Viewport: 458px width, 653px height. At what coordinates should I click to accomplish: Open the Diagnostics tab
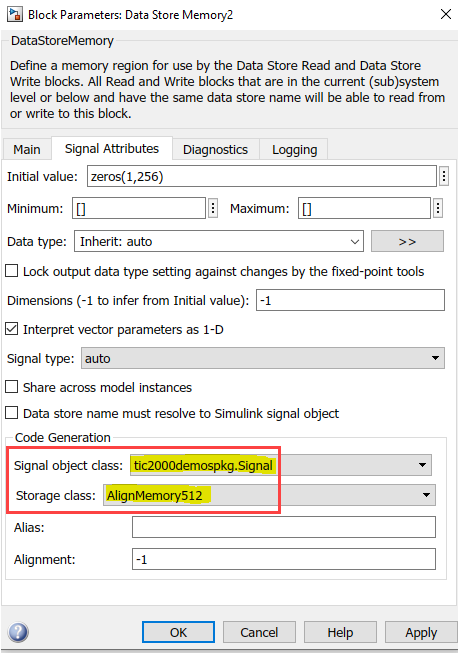[x=215, y=149]
